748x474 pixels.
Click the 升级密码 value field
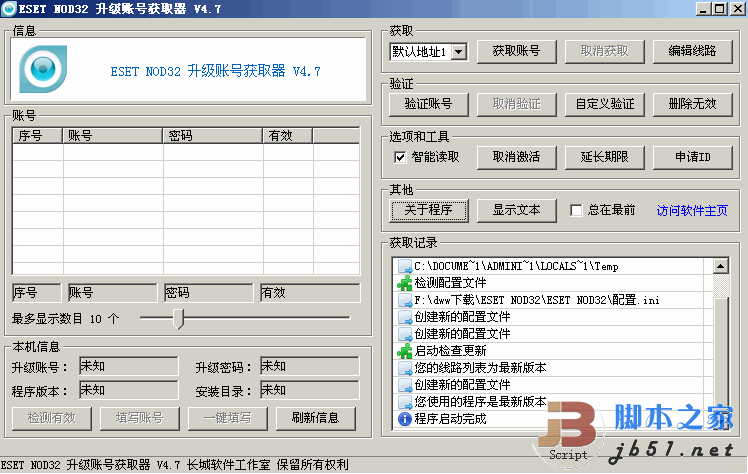[310, 366]
